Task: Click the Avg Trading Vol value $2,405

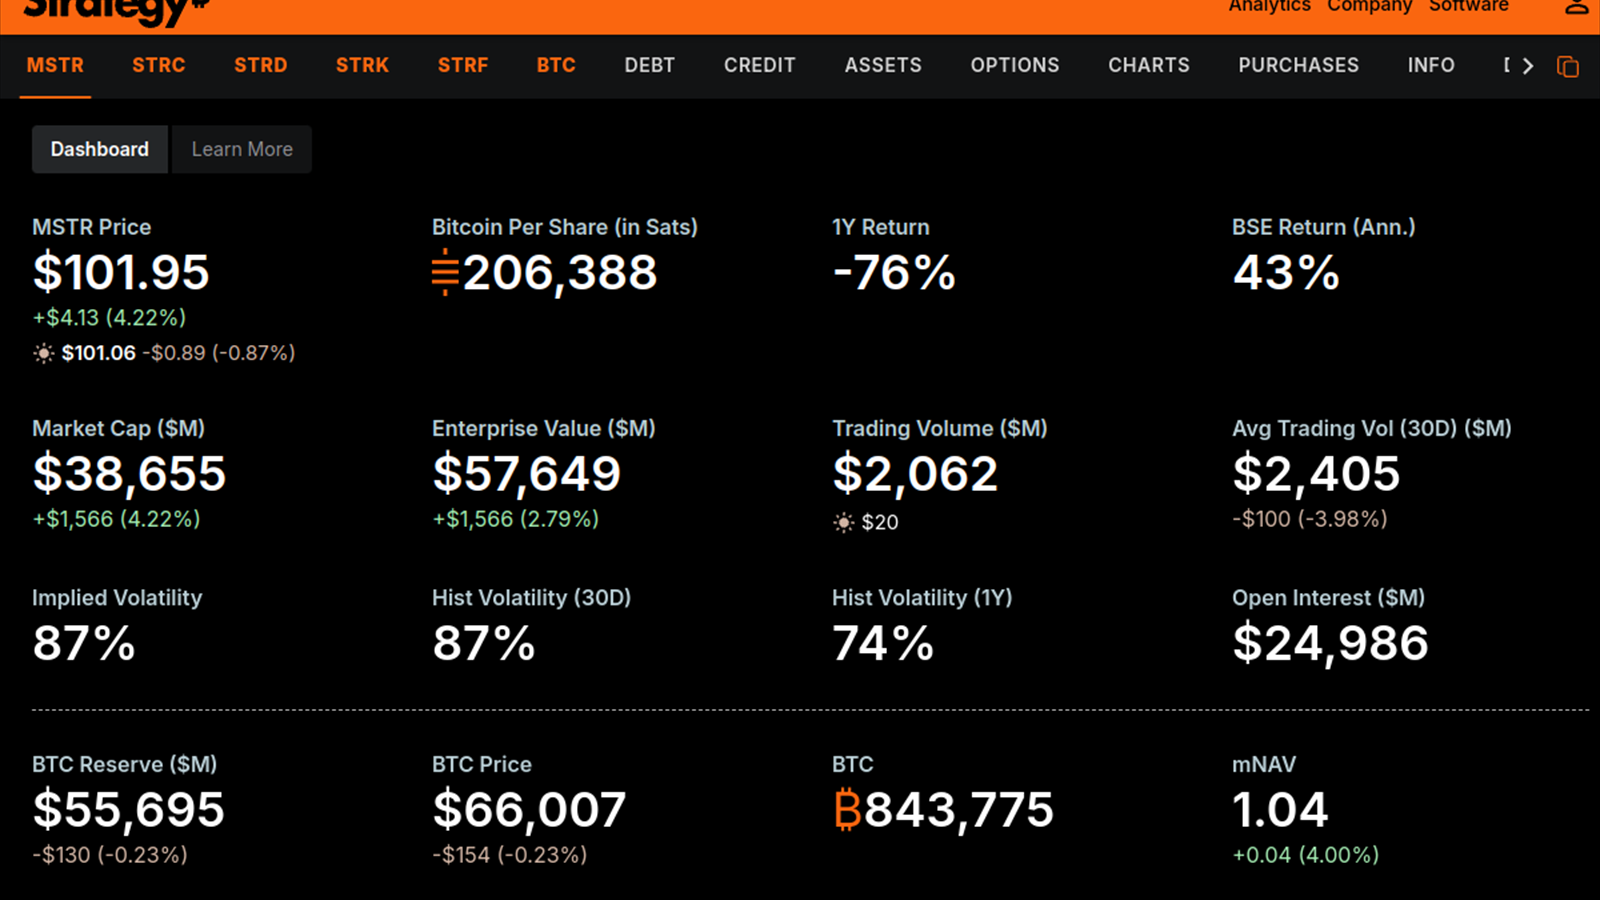Action: (1316, 473)
